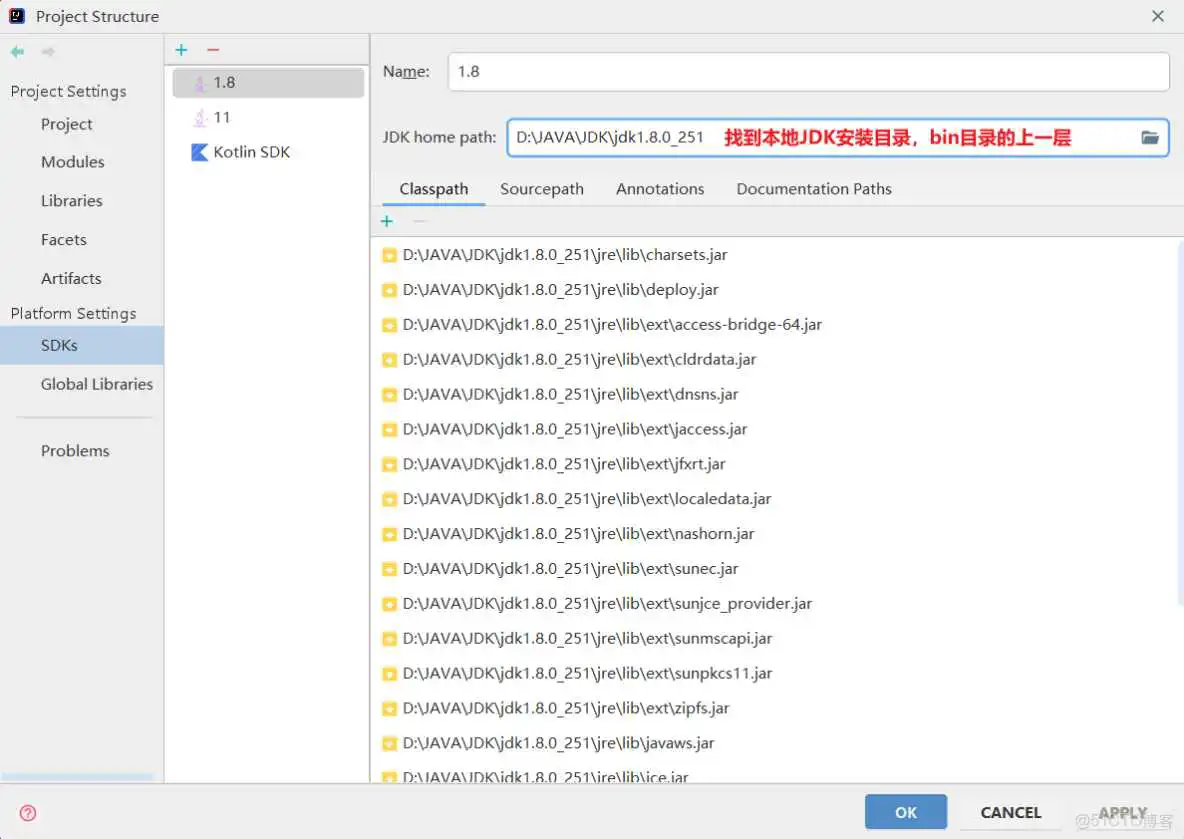Click the back navigation arrow
The image size is (1184, 839).
coord(16,50)
